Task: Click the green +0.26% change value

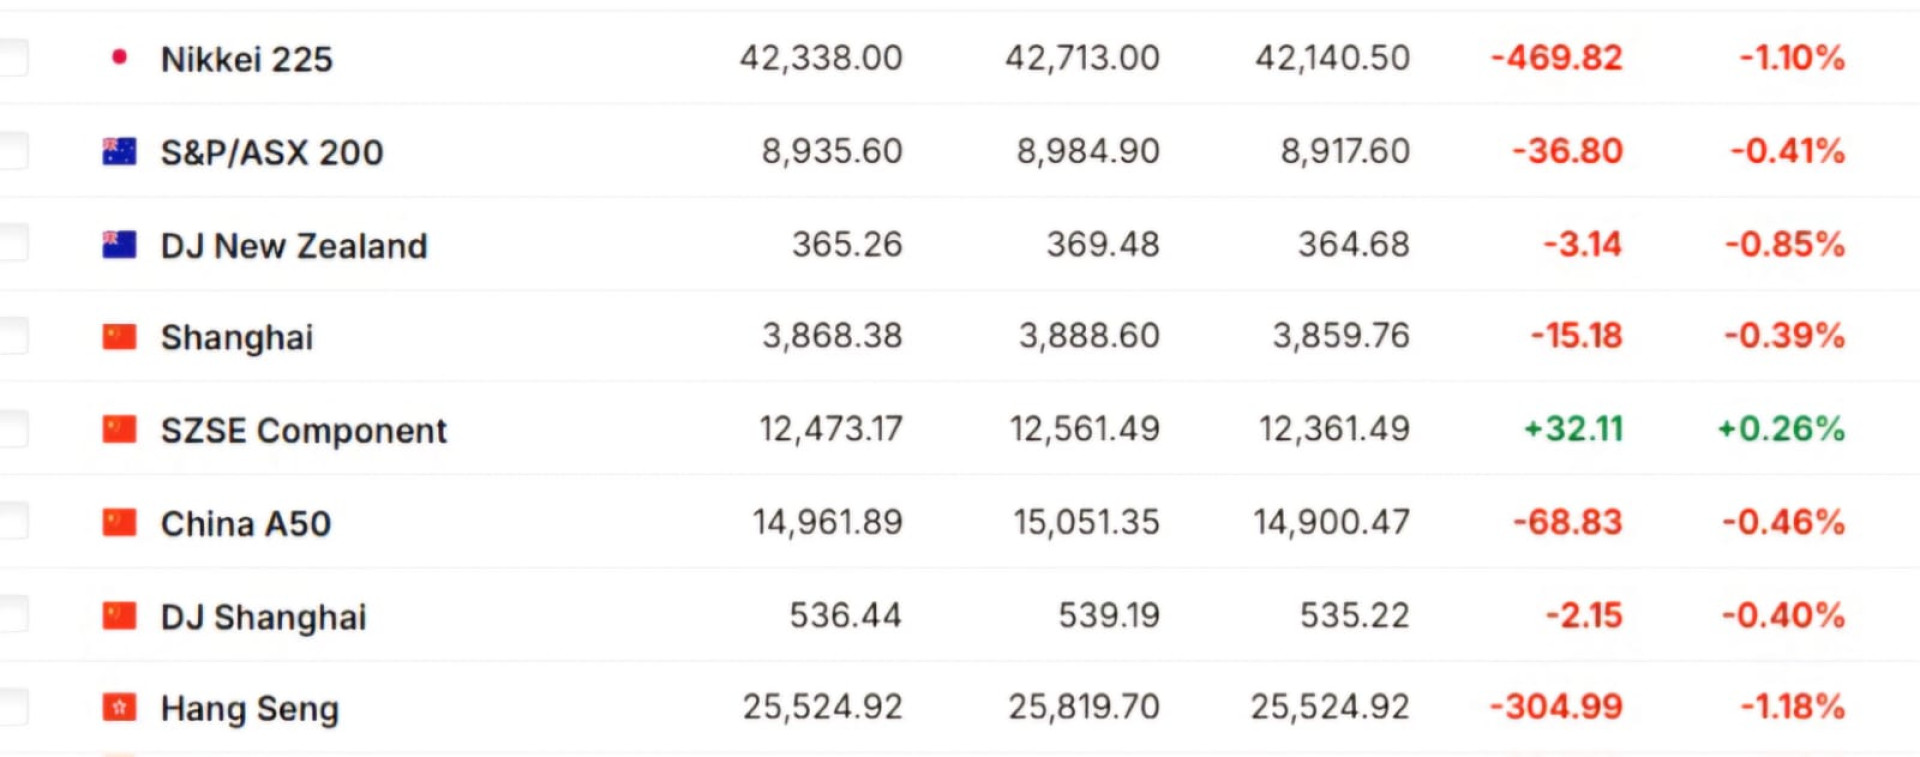Action: pyautogui.click(x=1781, y=429)
